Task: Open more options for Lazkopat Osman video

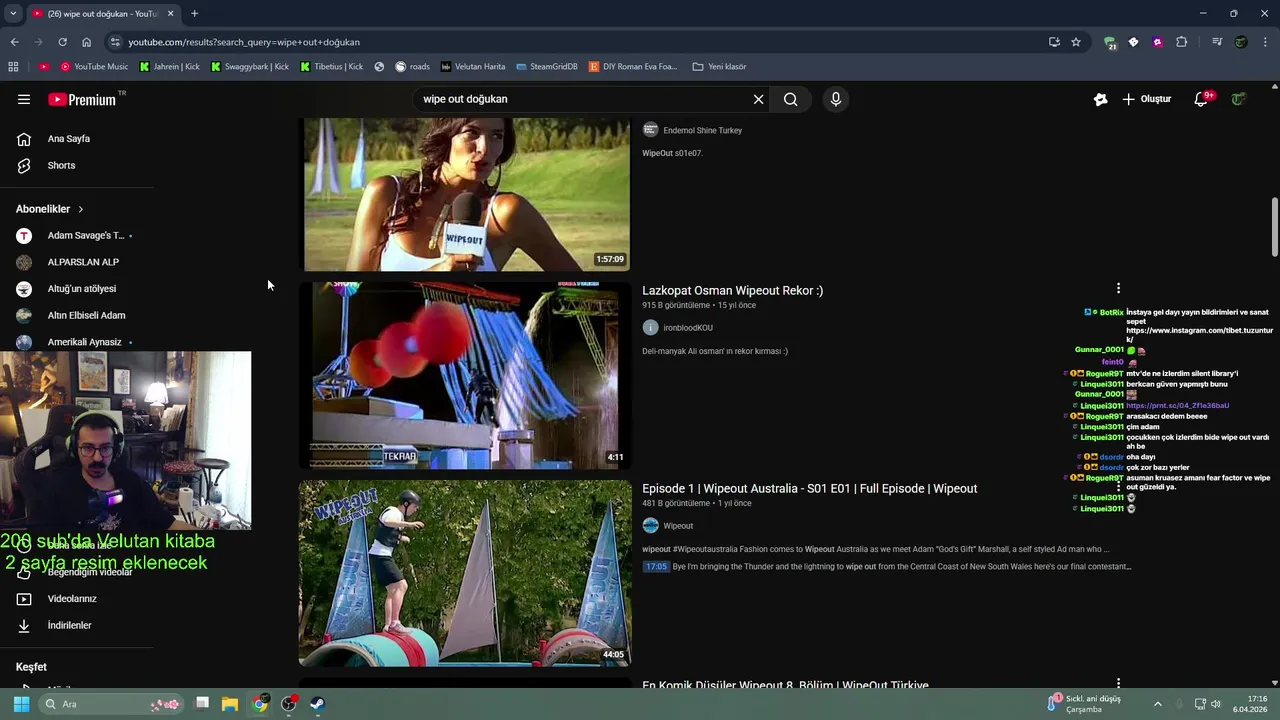Action: point(1118,289)
